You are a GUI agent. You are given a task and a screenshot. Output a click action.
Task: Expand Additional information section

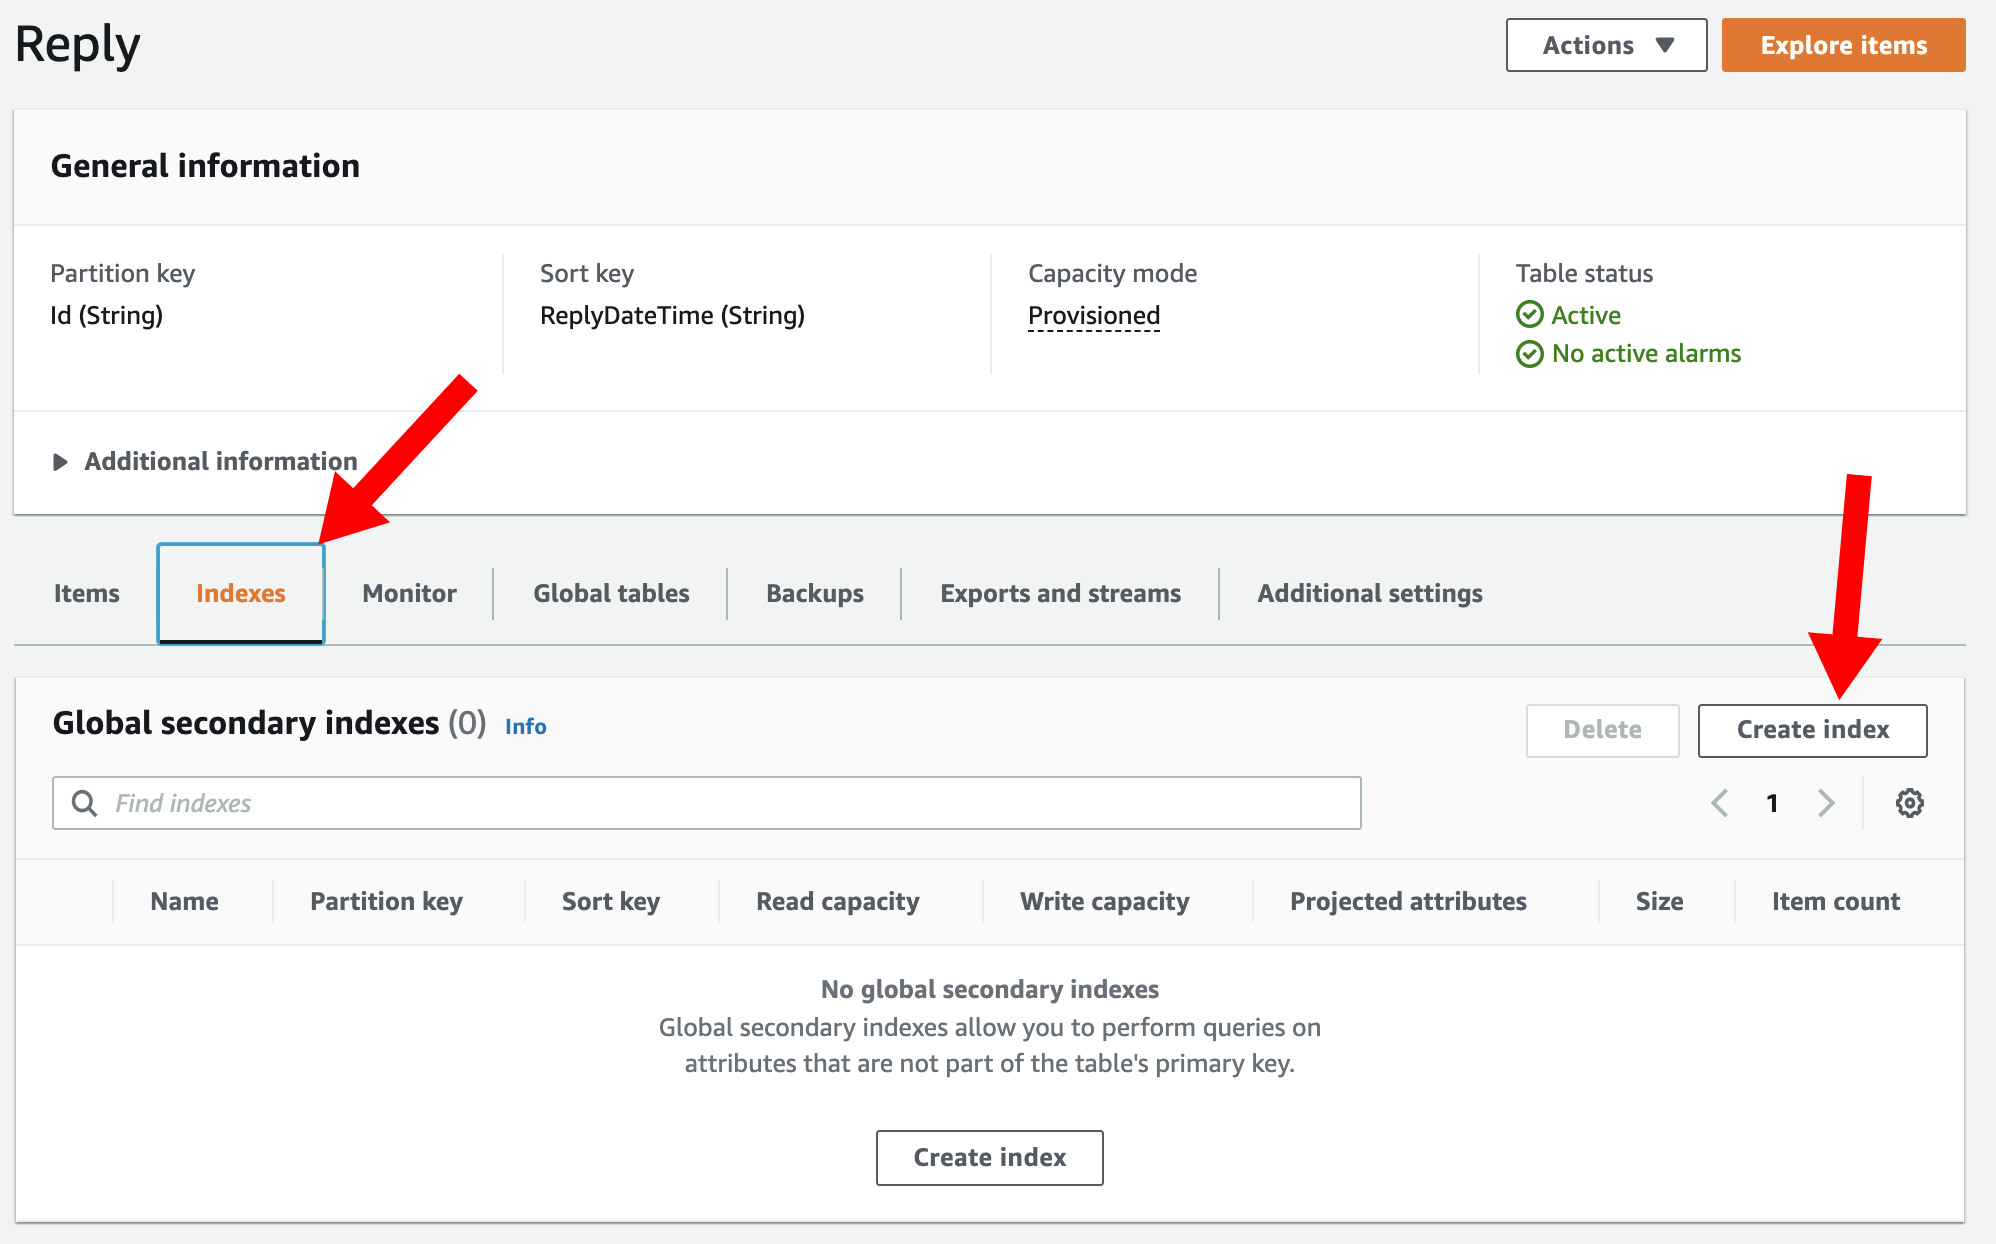(x=205, y=462)
